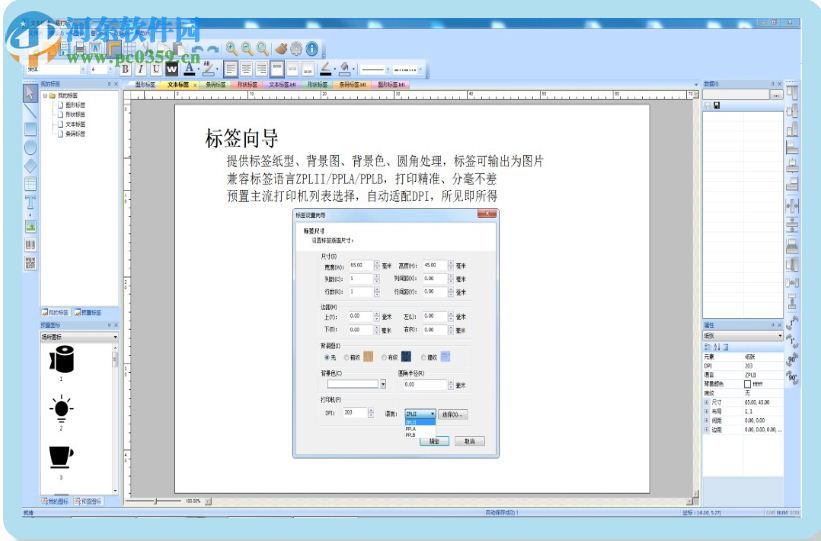Select the ellipse shape tool
The width and height of the screenshot is (821, 541).
coord(30,147)
